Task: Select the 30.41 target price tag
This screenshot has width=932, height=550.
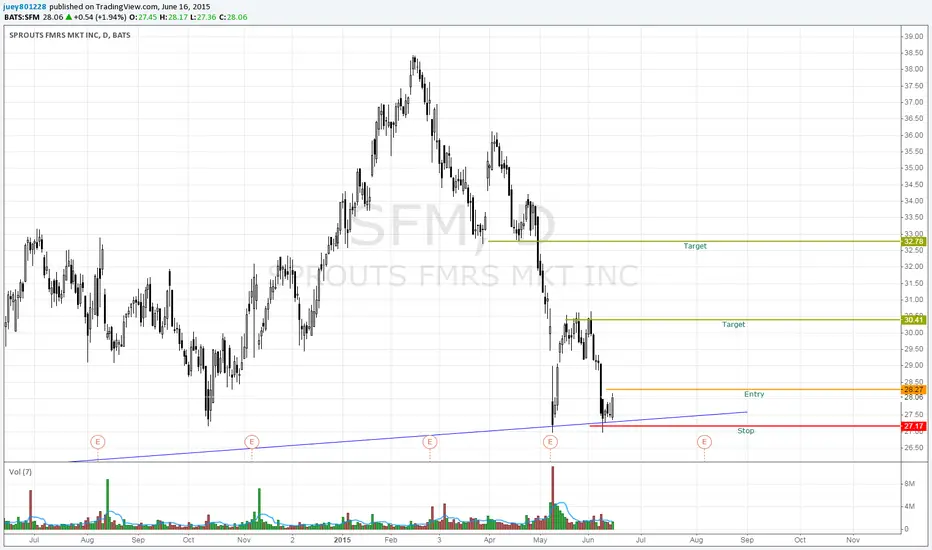Action: pos(914,320)
